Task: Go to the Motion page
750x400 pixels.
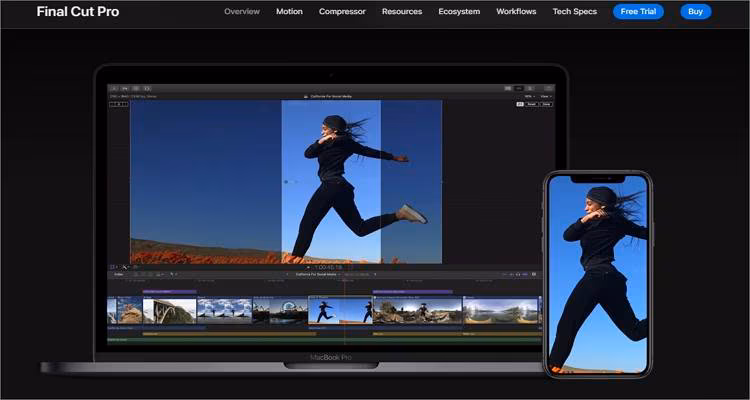Action: [289, 11]
